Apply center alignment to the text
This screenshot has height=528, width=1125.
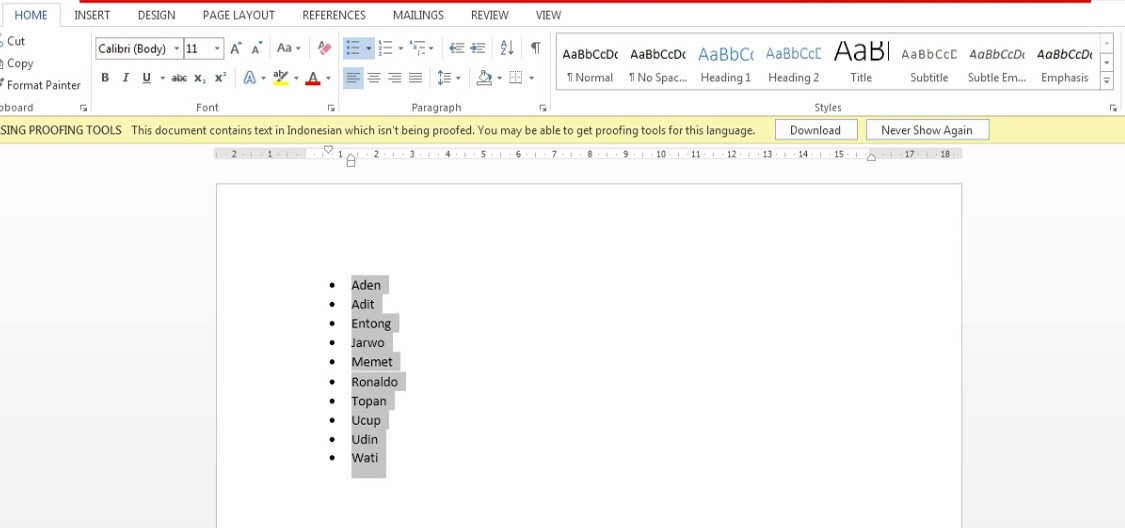[x=374, y=78]
